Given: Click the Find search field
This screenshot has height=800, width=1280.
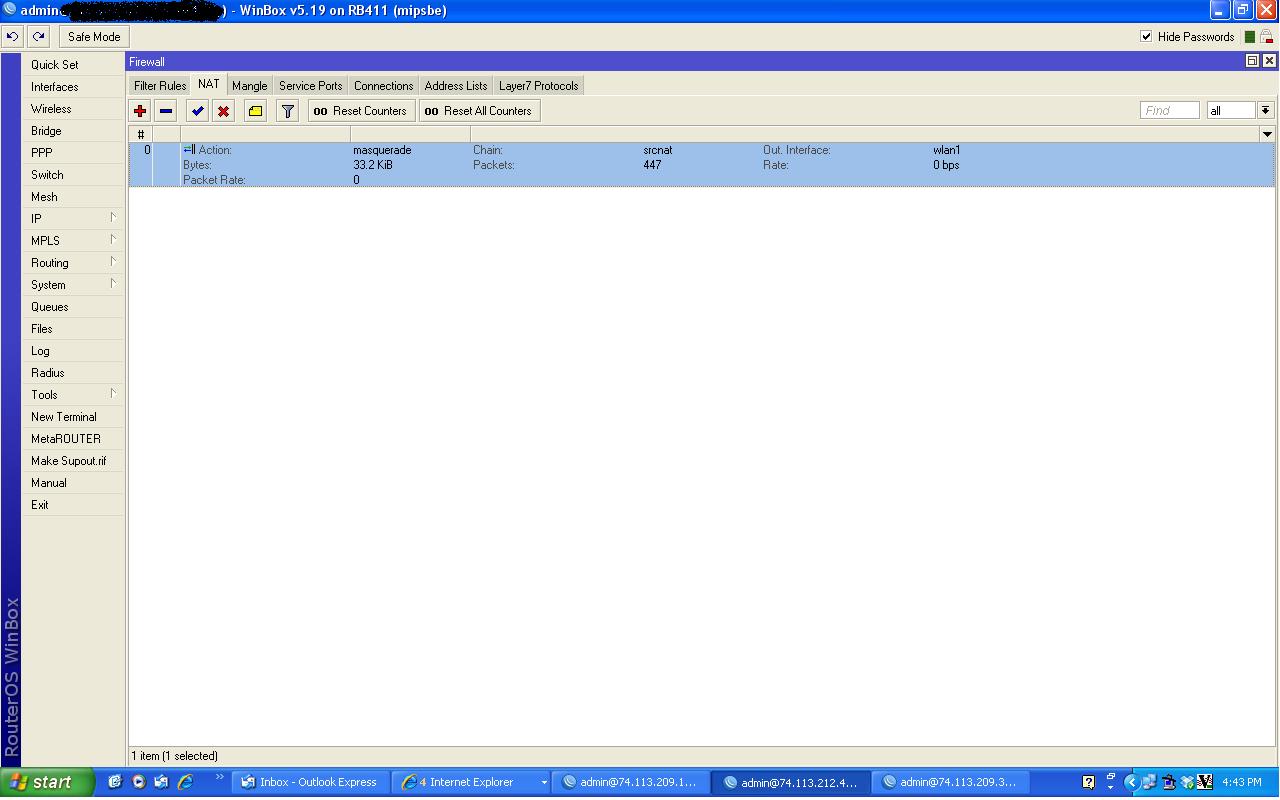Looking at the screenshot, I should (1170, 111).
